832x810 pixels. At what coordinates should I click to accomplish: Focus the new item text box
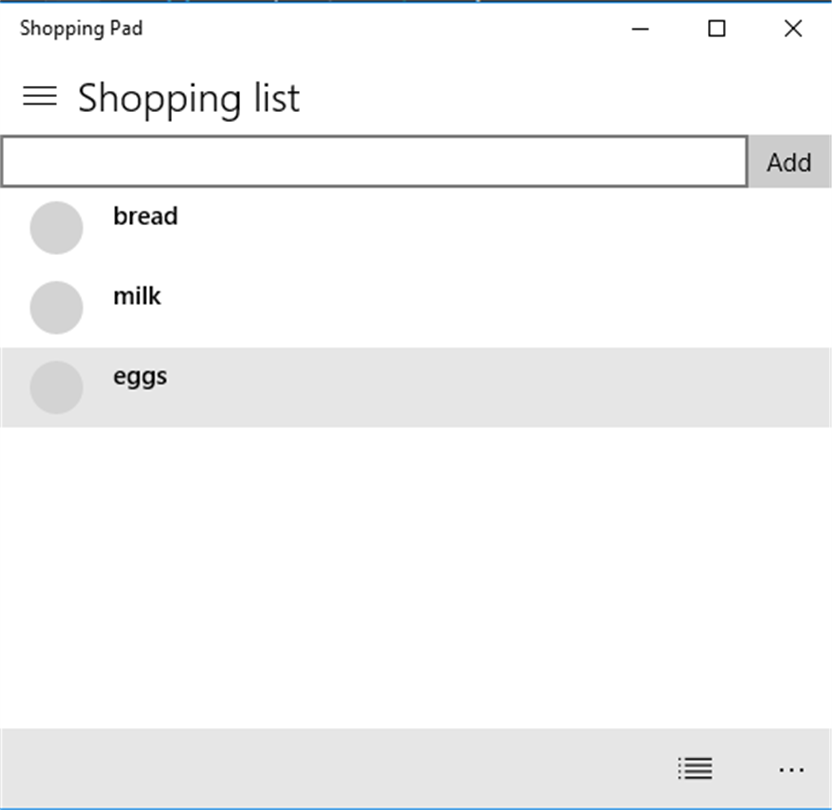[374, 162]
